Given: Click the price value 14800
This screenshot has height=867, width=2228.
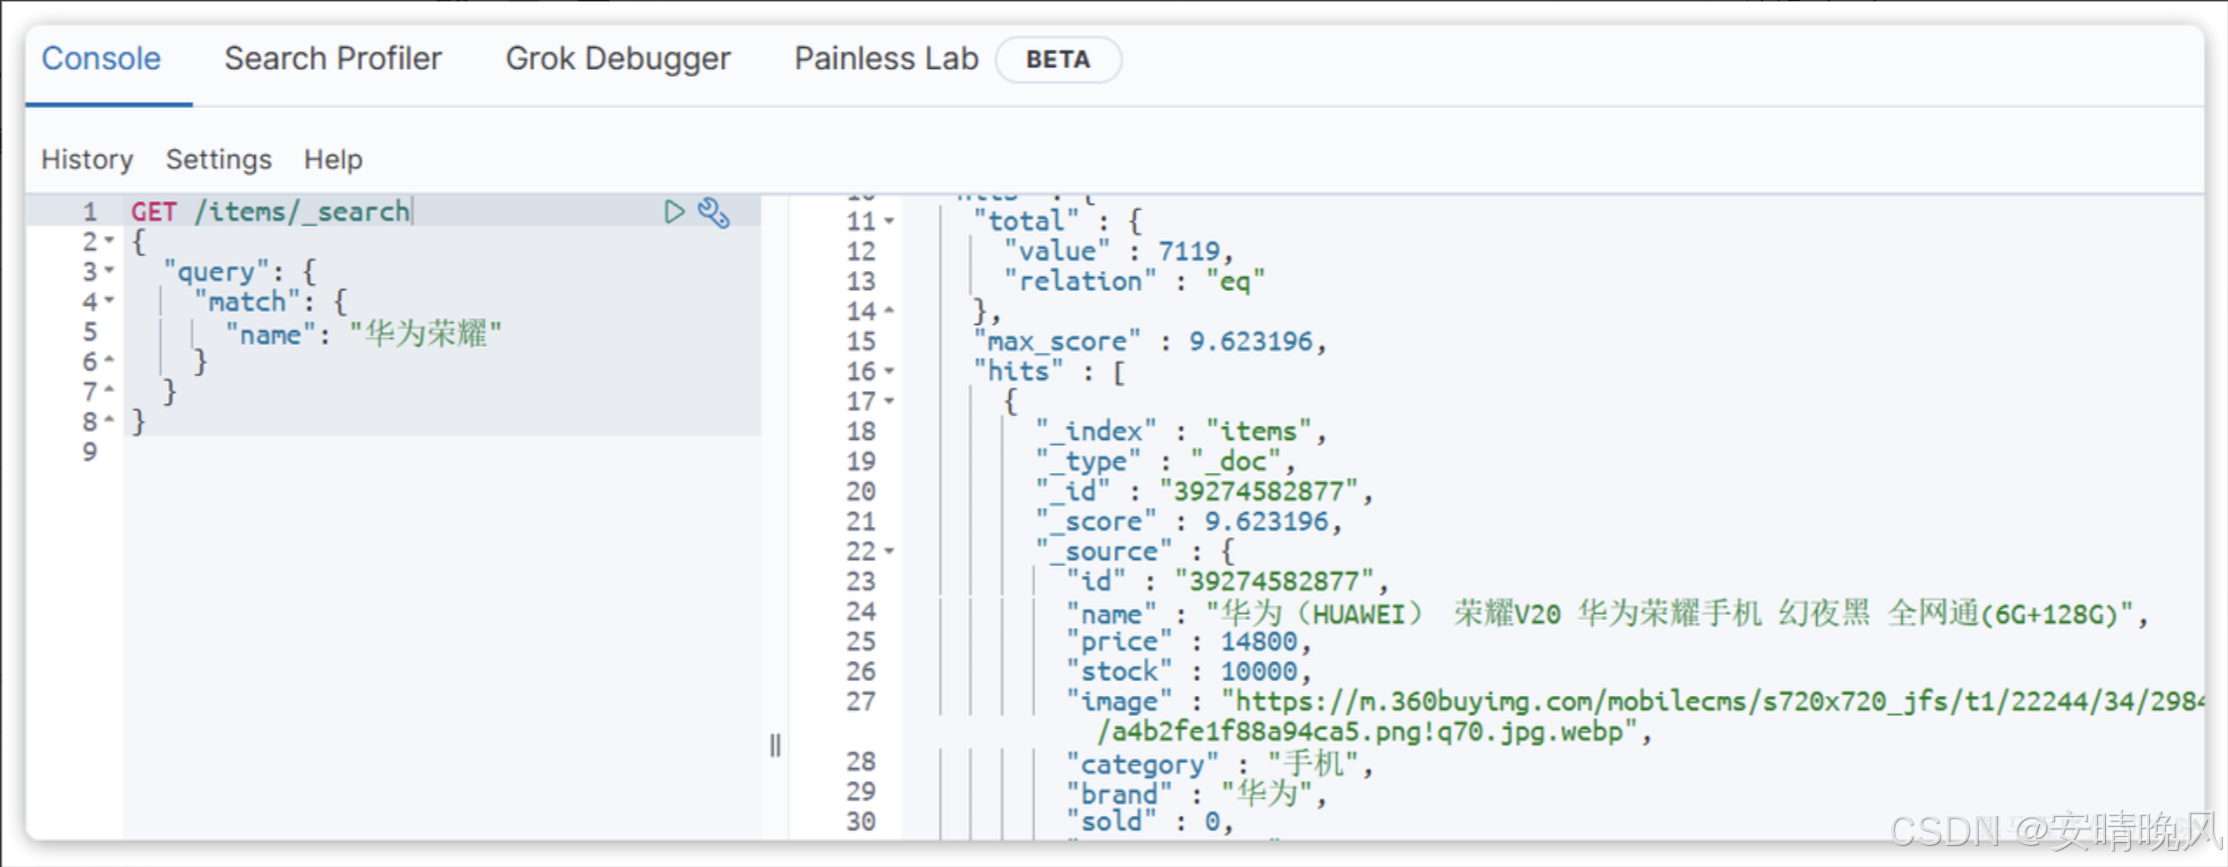Looking at the screenshot, I should click(x=1258, y=642).
